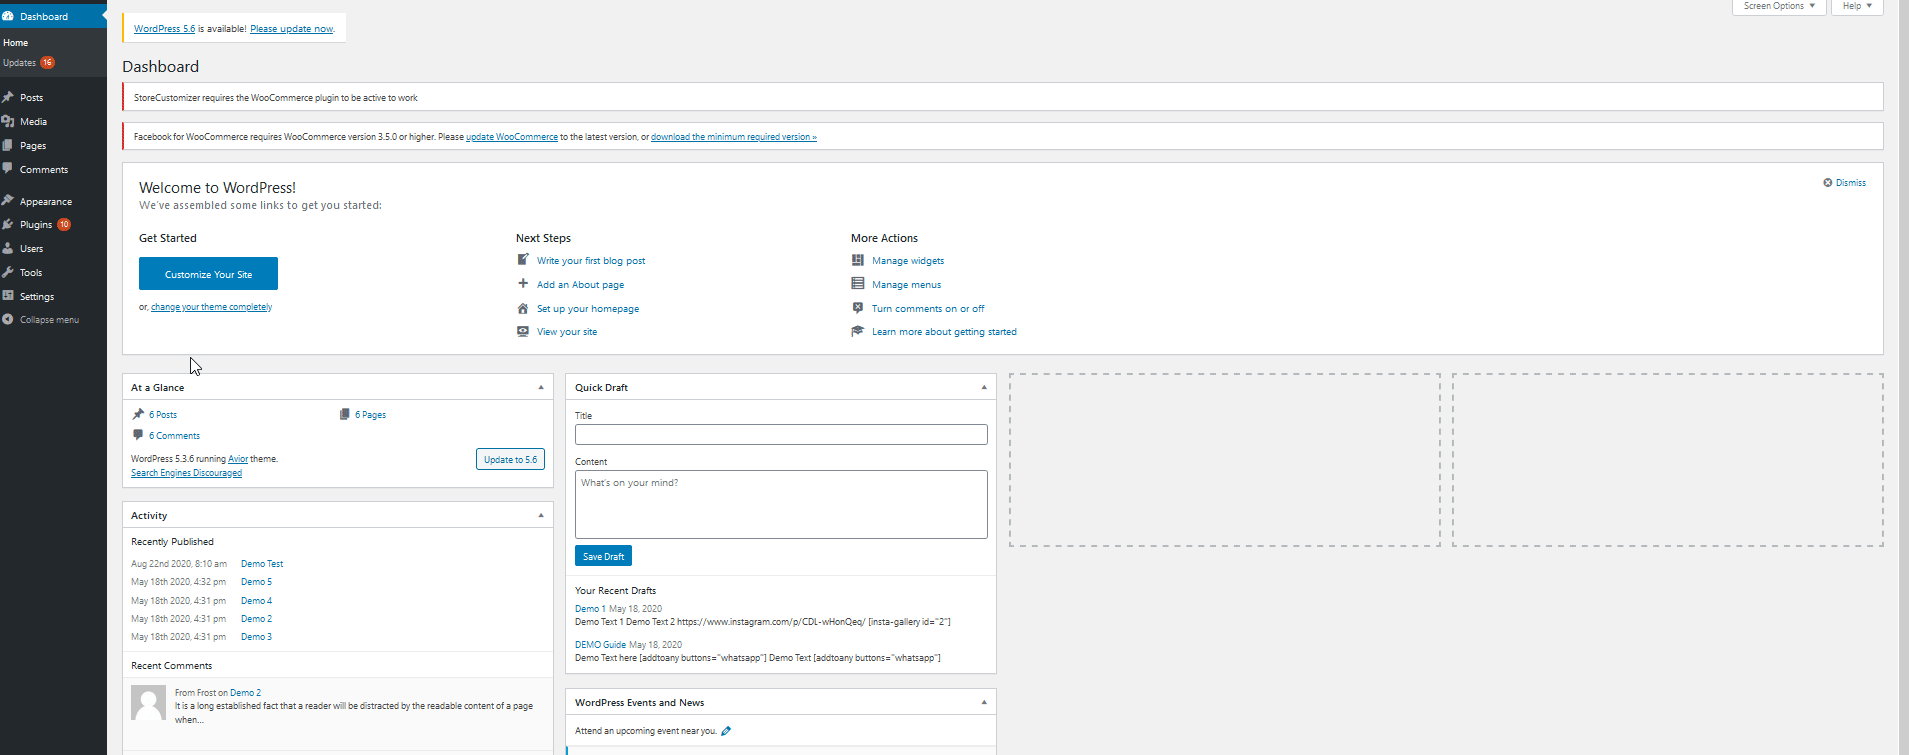
Task: Open Search Engines Discouraged link
Action: [x=186, y=473]
